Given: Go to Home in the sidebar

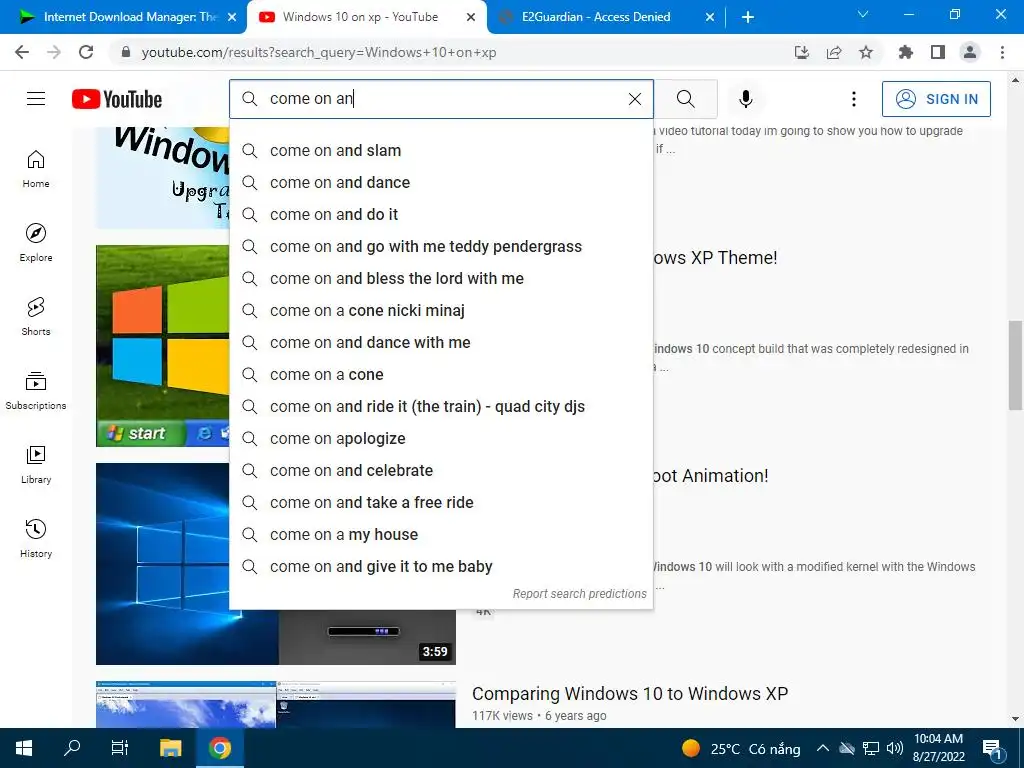Looking at the screenshot, I should (36, 169).
